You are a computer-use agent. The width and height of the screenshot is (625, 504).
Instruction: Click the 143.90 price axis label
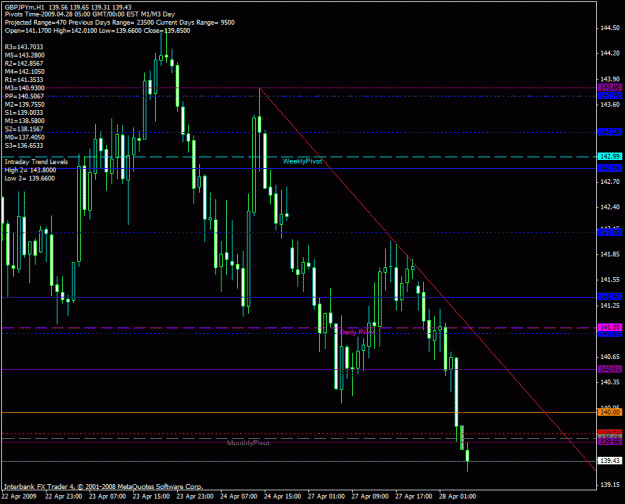coord(610,79)
